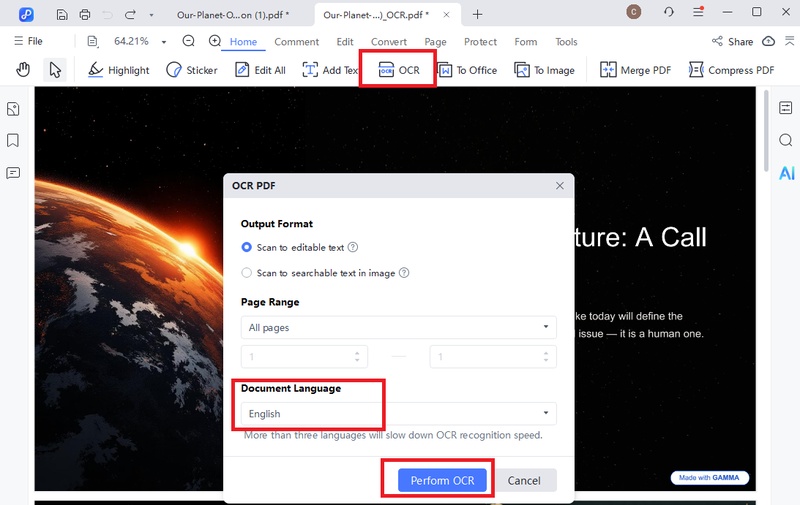This screenshot has height=505, width=800.
Task: Select the Edit ribbon tab
Action: point(345,42)
